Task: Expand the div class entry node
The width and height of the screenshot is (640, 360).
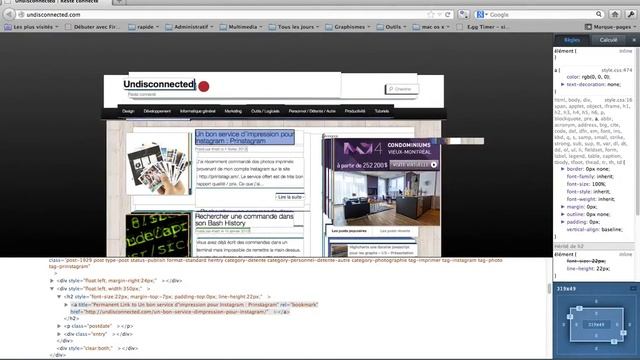Action: [x=59, y=334]
